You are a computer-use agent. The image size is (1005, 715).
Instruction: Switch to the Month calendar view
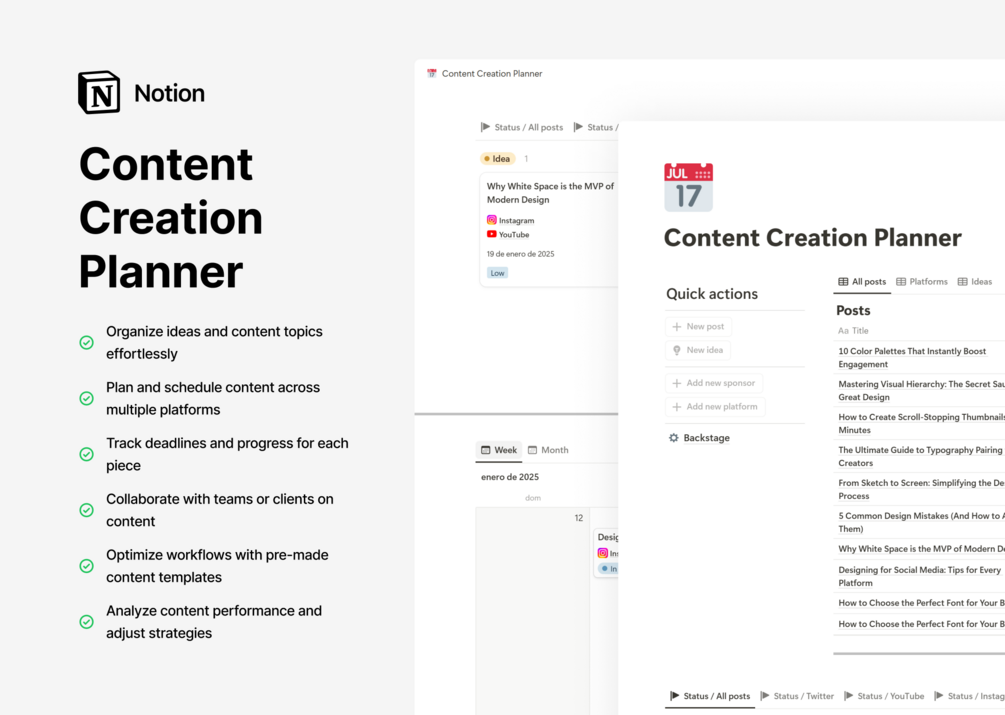548,450
